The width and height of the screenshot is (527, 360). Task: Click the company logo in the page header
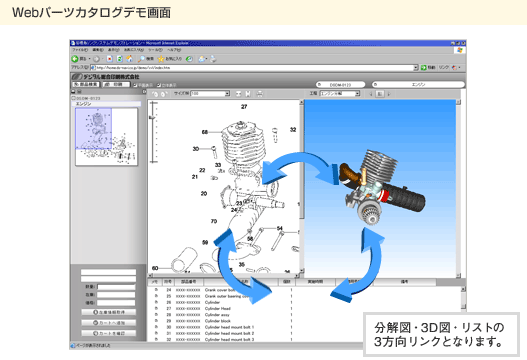(x=77, y=77)
